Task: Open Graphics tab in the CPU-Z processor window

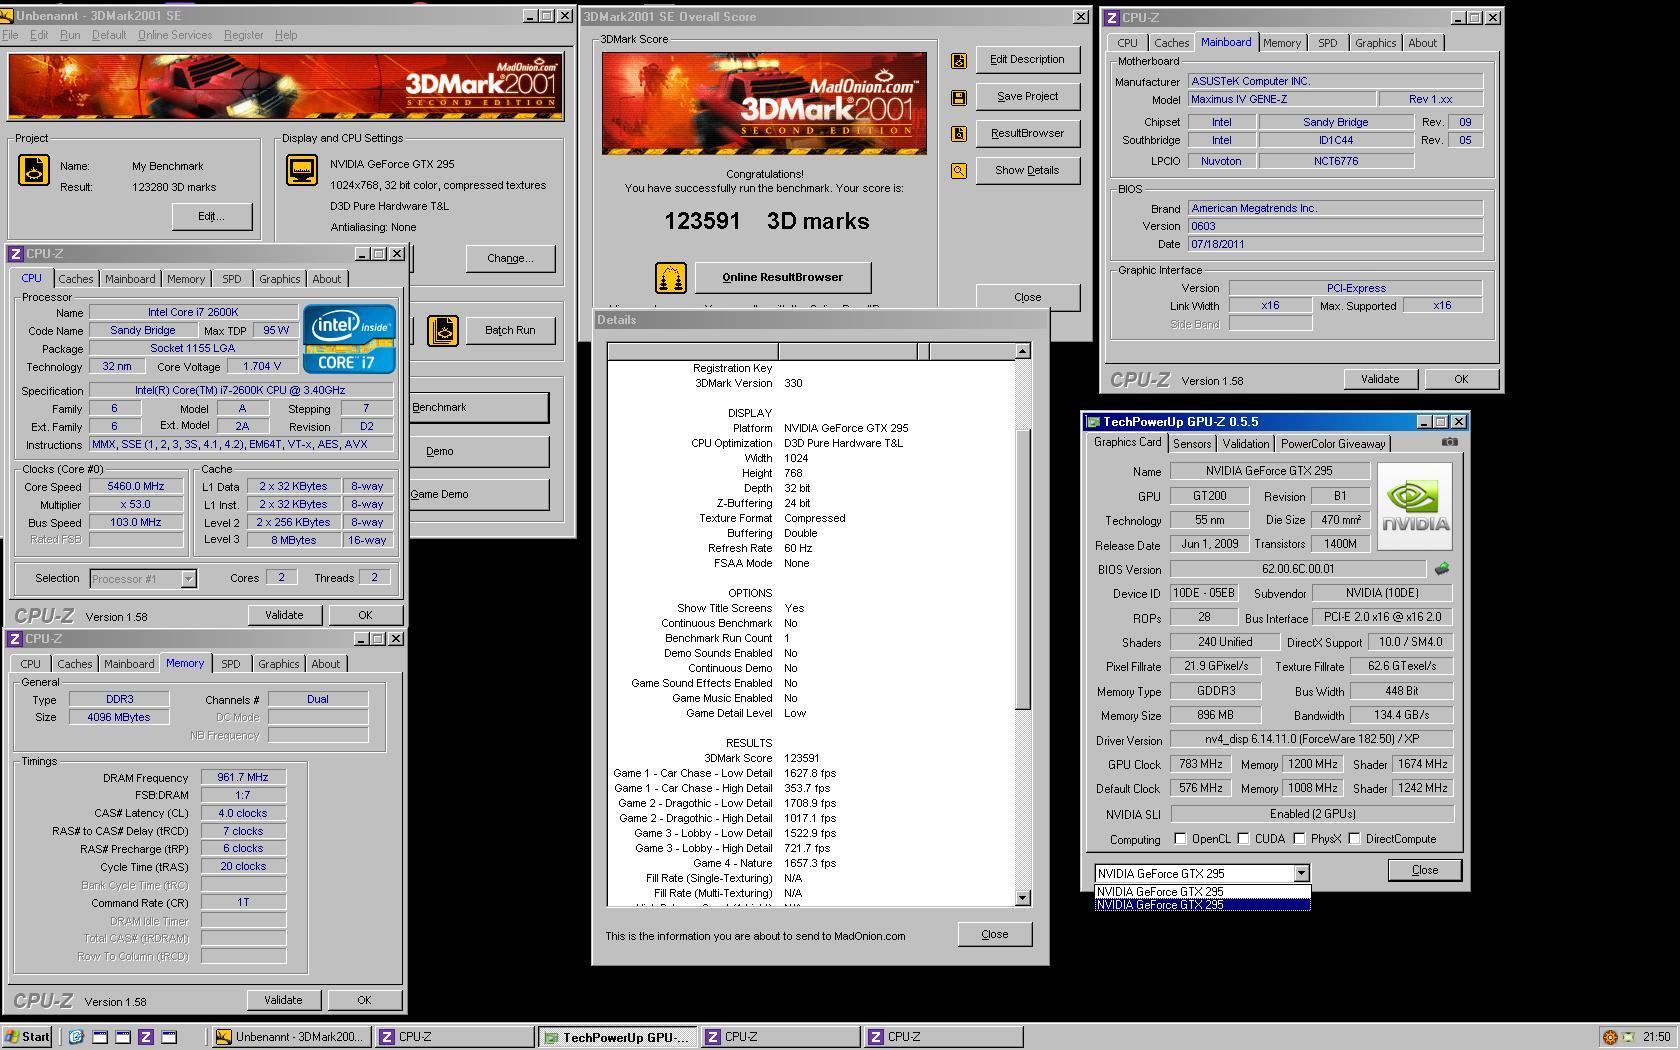Action: [x=279, y=279]
